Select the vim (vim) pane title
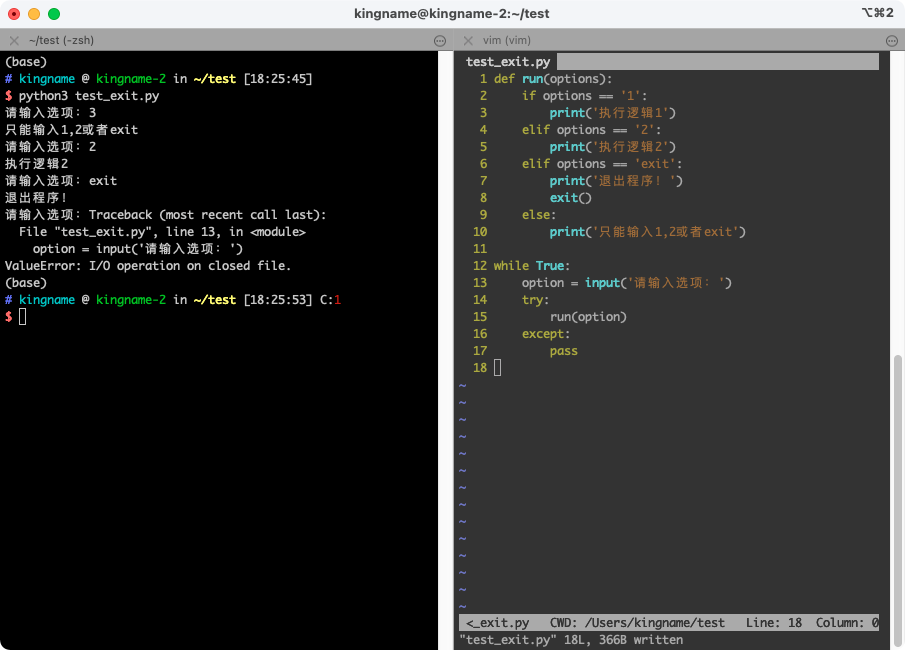The image size is (905, 650). [506, 41]
